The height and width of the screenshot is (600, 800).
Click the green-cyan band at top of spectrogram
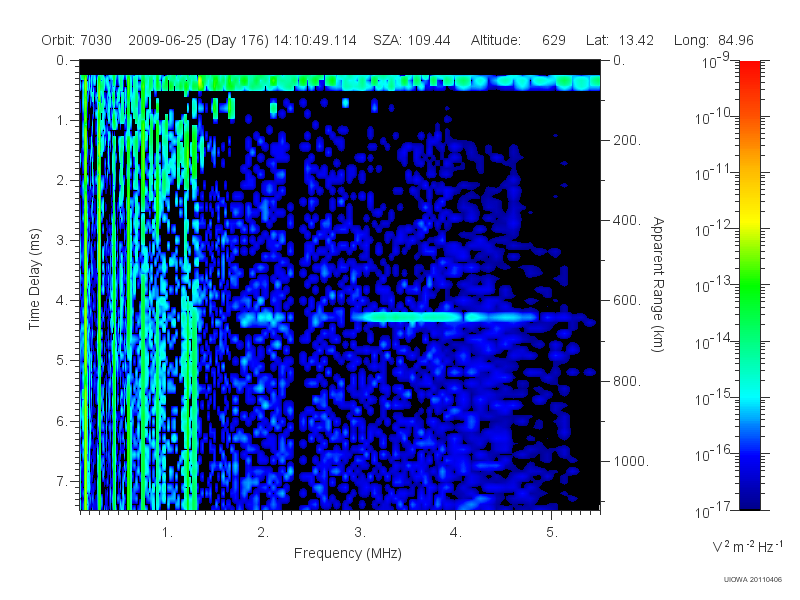click(340, 83)
